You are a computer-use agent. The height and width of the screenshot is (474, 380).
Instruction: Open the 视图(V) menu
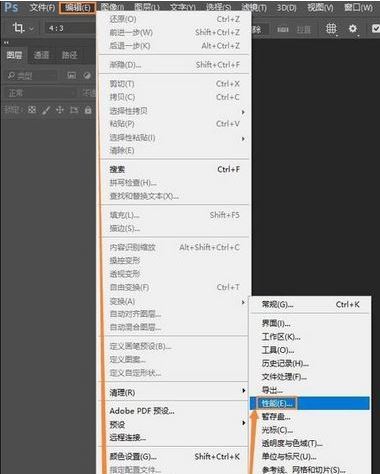click(320, 7)
